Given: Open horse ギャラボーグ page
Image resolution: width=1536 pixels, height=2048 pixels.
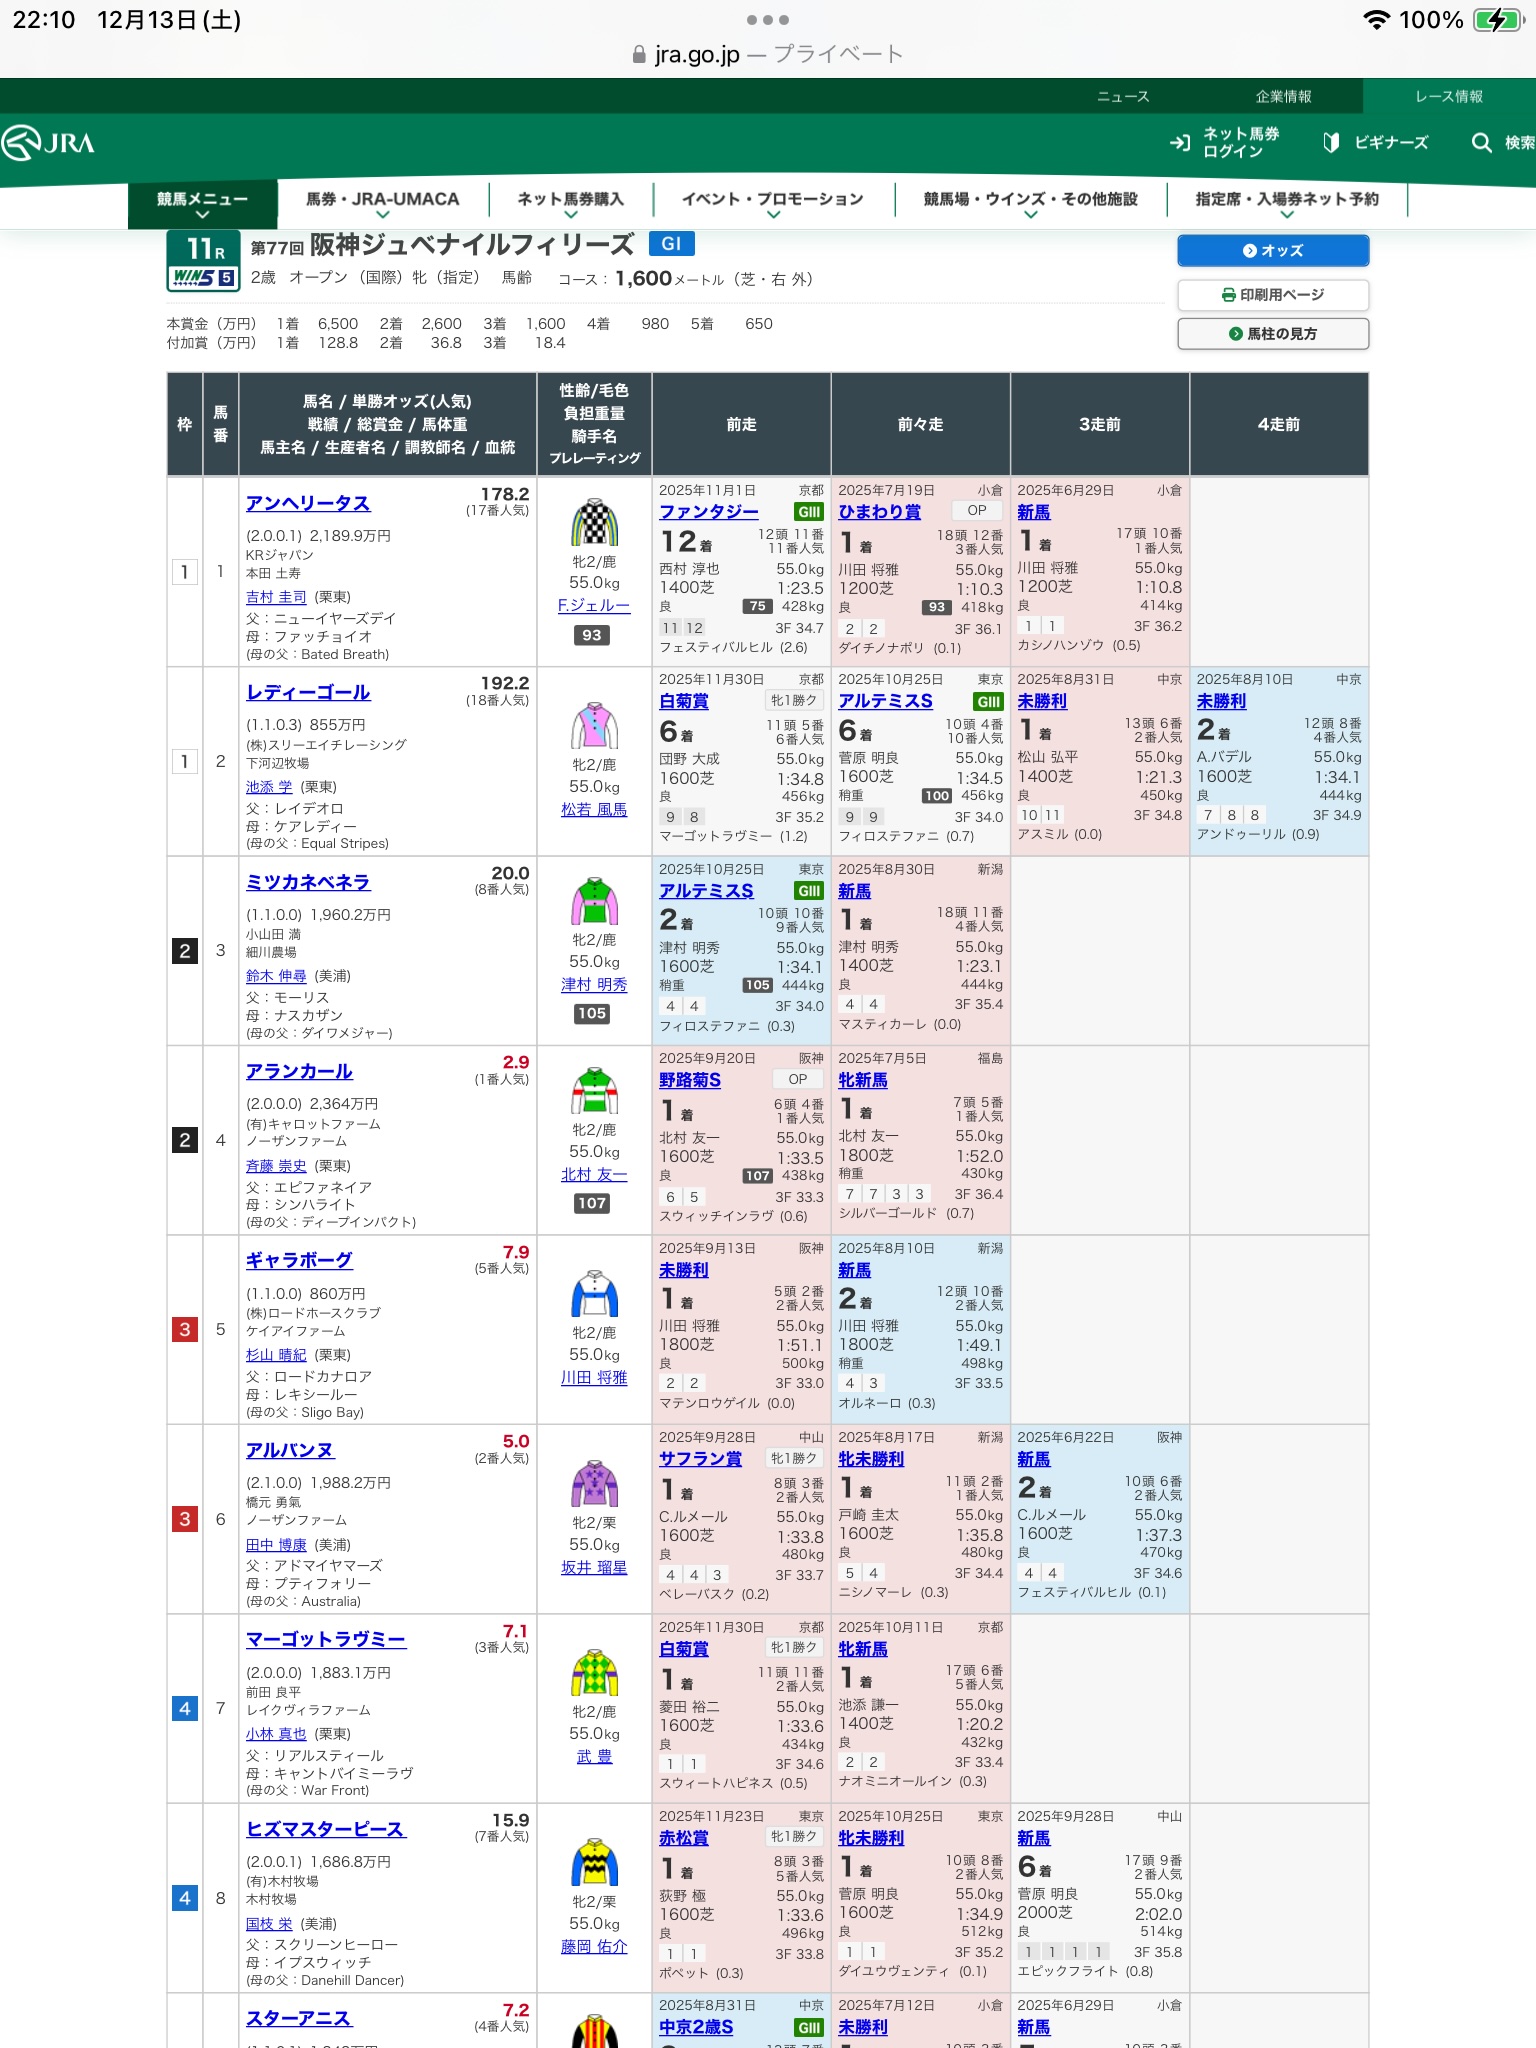Looking at the screenshot, I should coord(299,1261).
